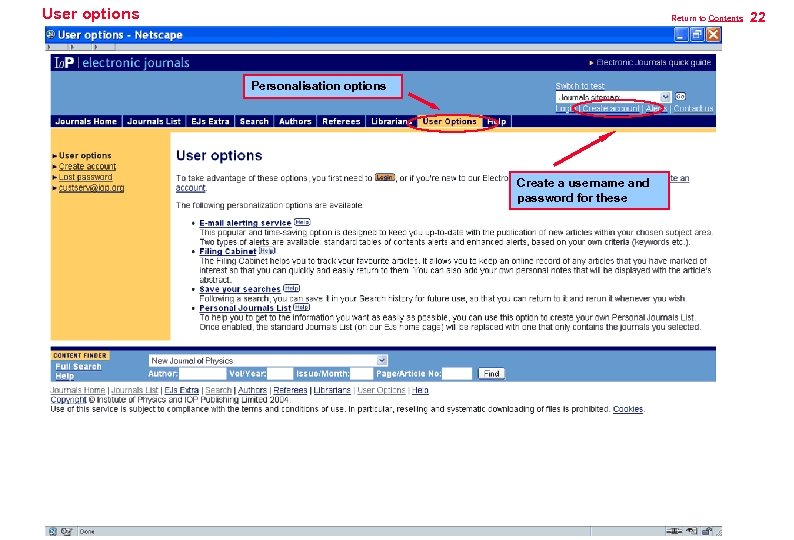
Task: Close the Netscape window
Action: click(713, 34)
